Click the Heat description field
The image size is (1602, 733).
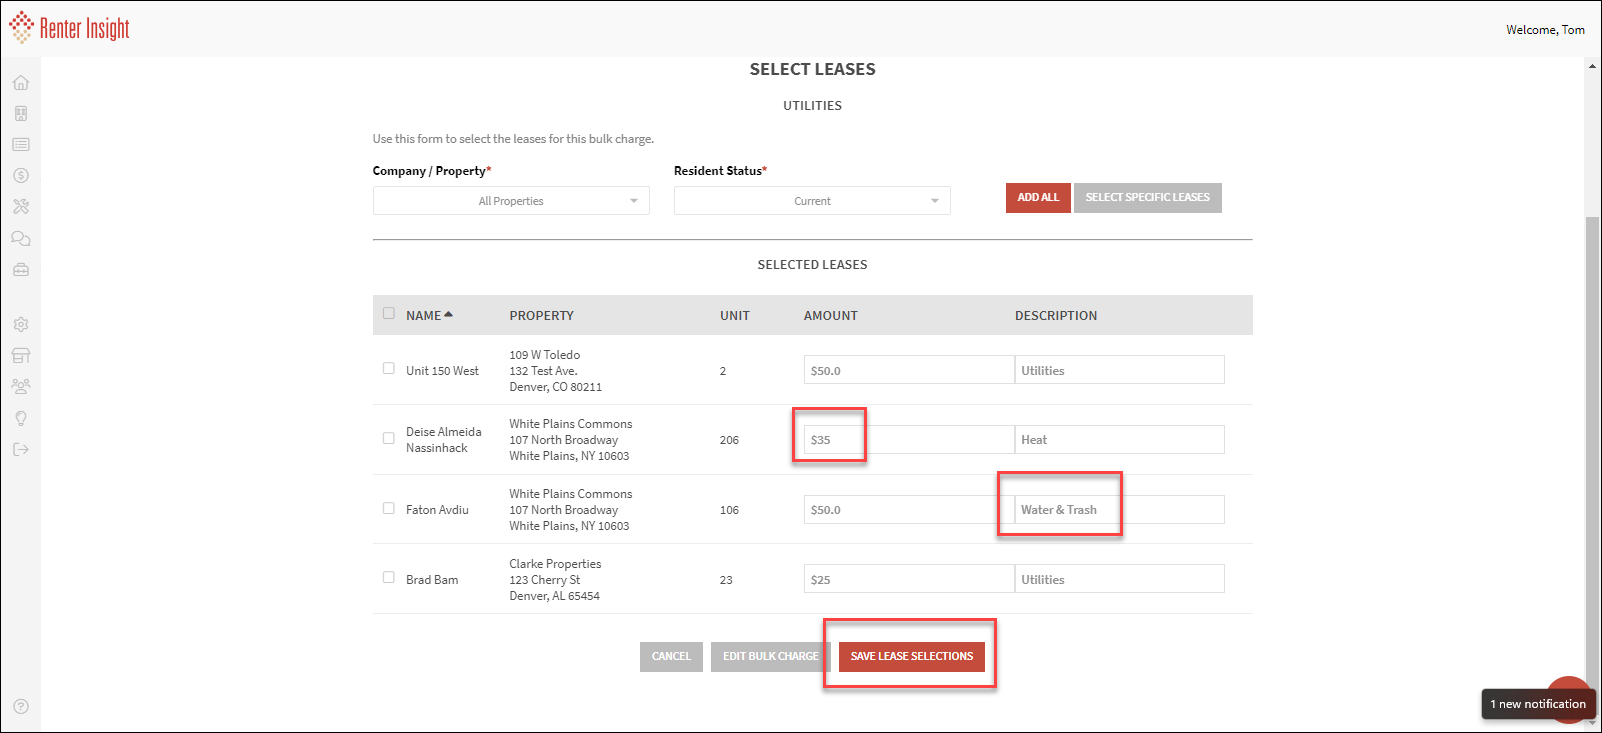click(1120, 440)
